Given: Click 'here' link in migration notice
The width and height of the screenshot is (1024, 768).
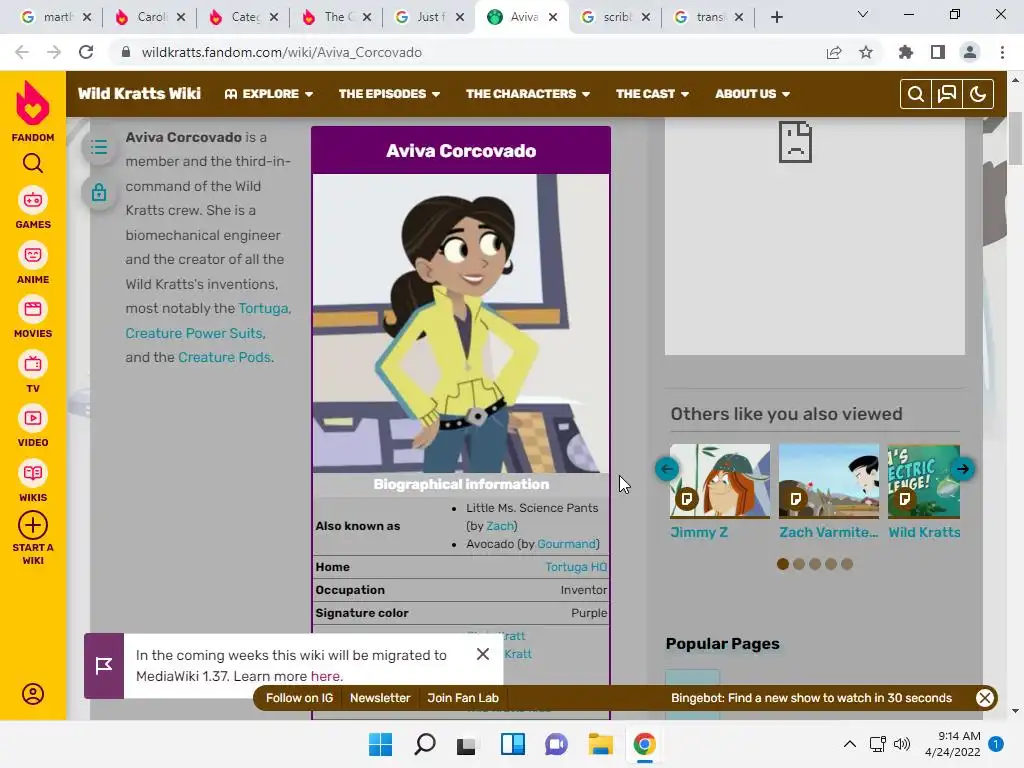Looking at the screenshot, I should click(325, 676).
